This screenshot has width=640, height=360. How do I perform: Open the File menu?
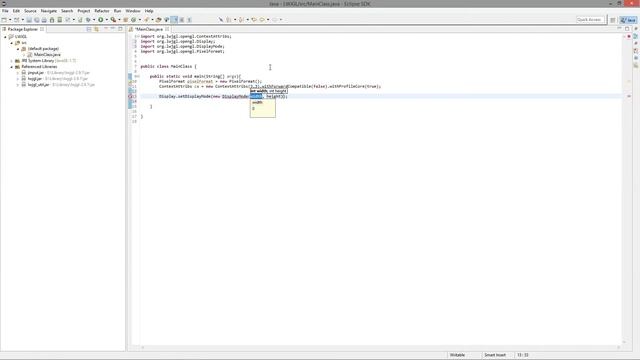coord(5,11)
